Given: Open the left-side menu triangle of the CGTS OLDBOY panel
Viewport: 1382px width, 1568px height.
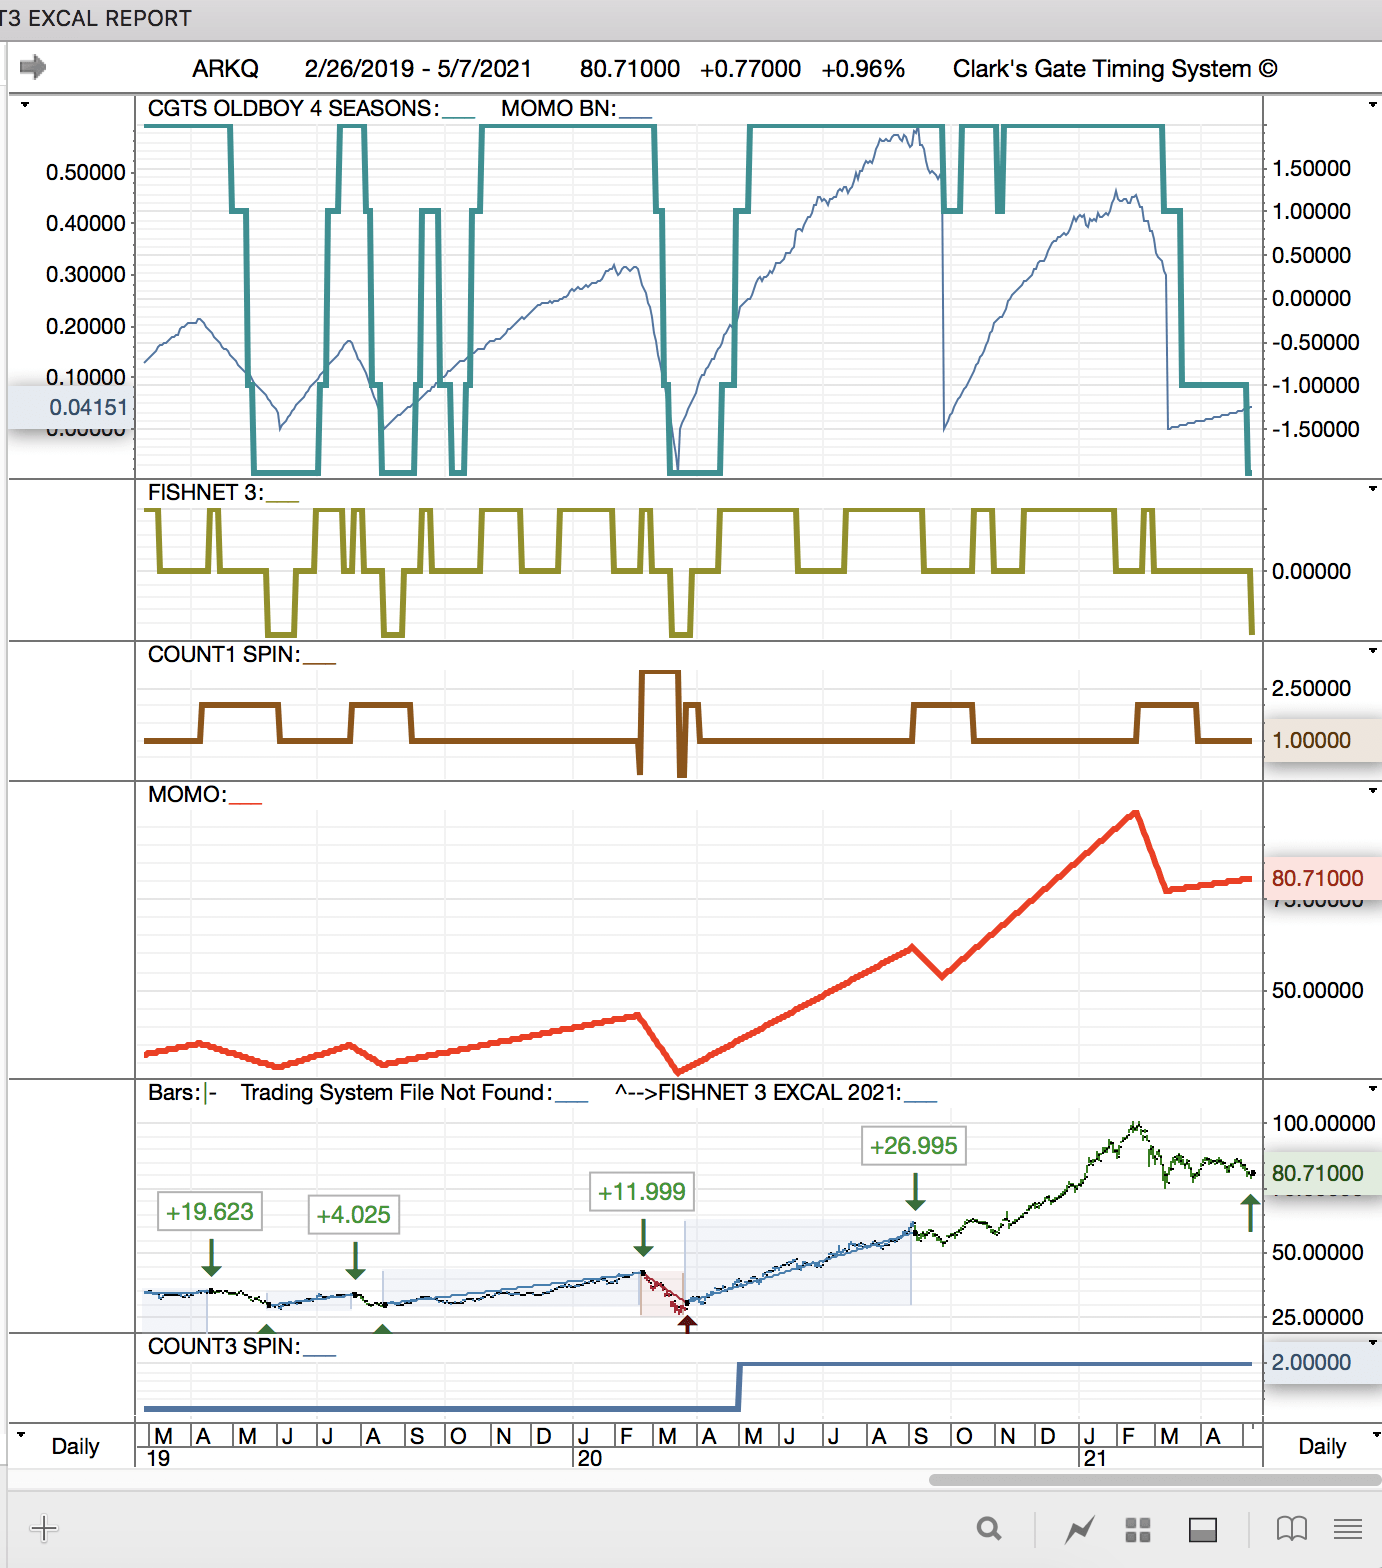Looking at the screenshot, I should click(x=25, y=105).
